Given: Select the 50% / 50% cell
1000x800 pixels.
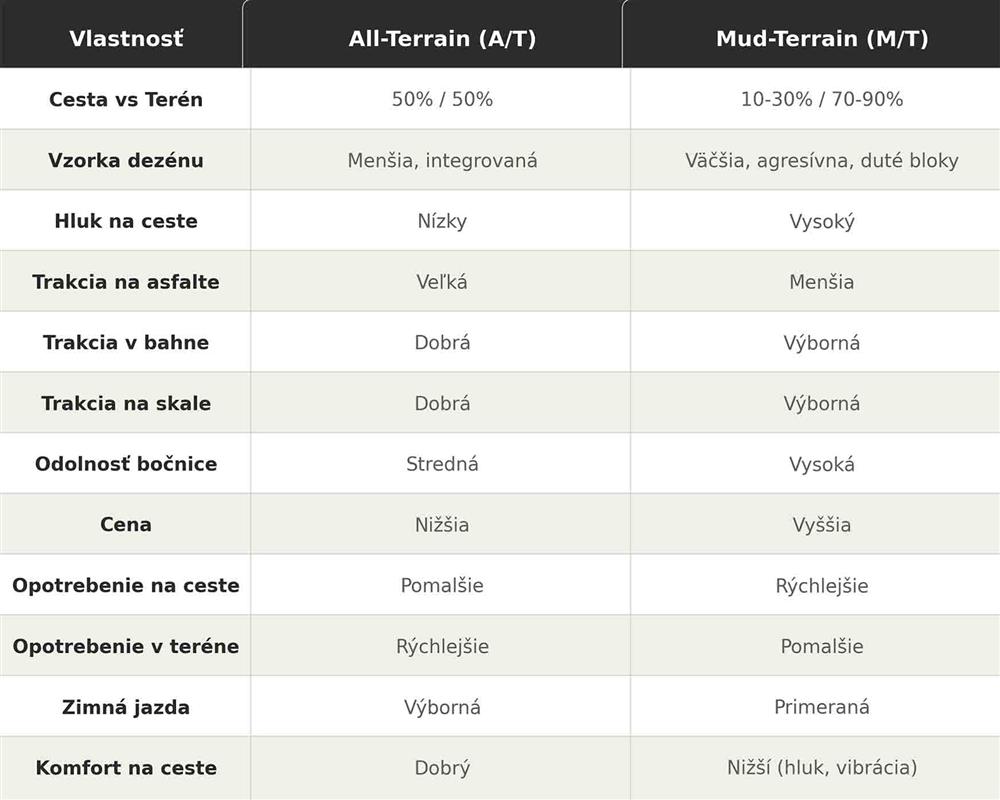Looking at the screenshot, I should 442,100.
